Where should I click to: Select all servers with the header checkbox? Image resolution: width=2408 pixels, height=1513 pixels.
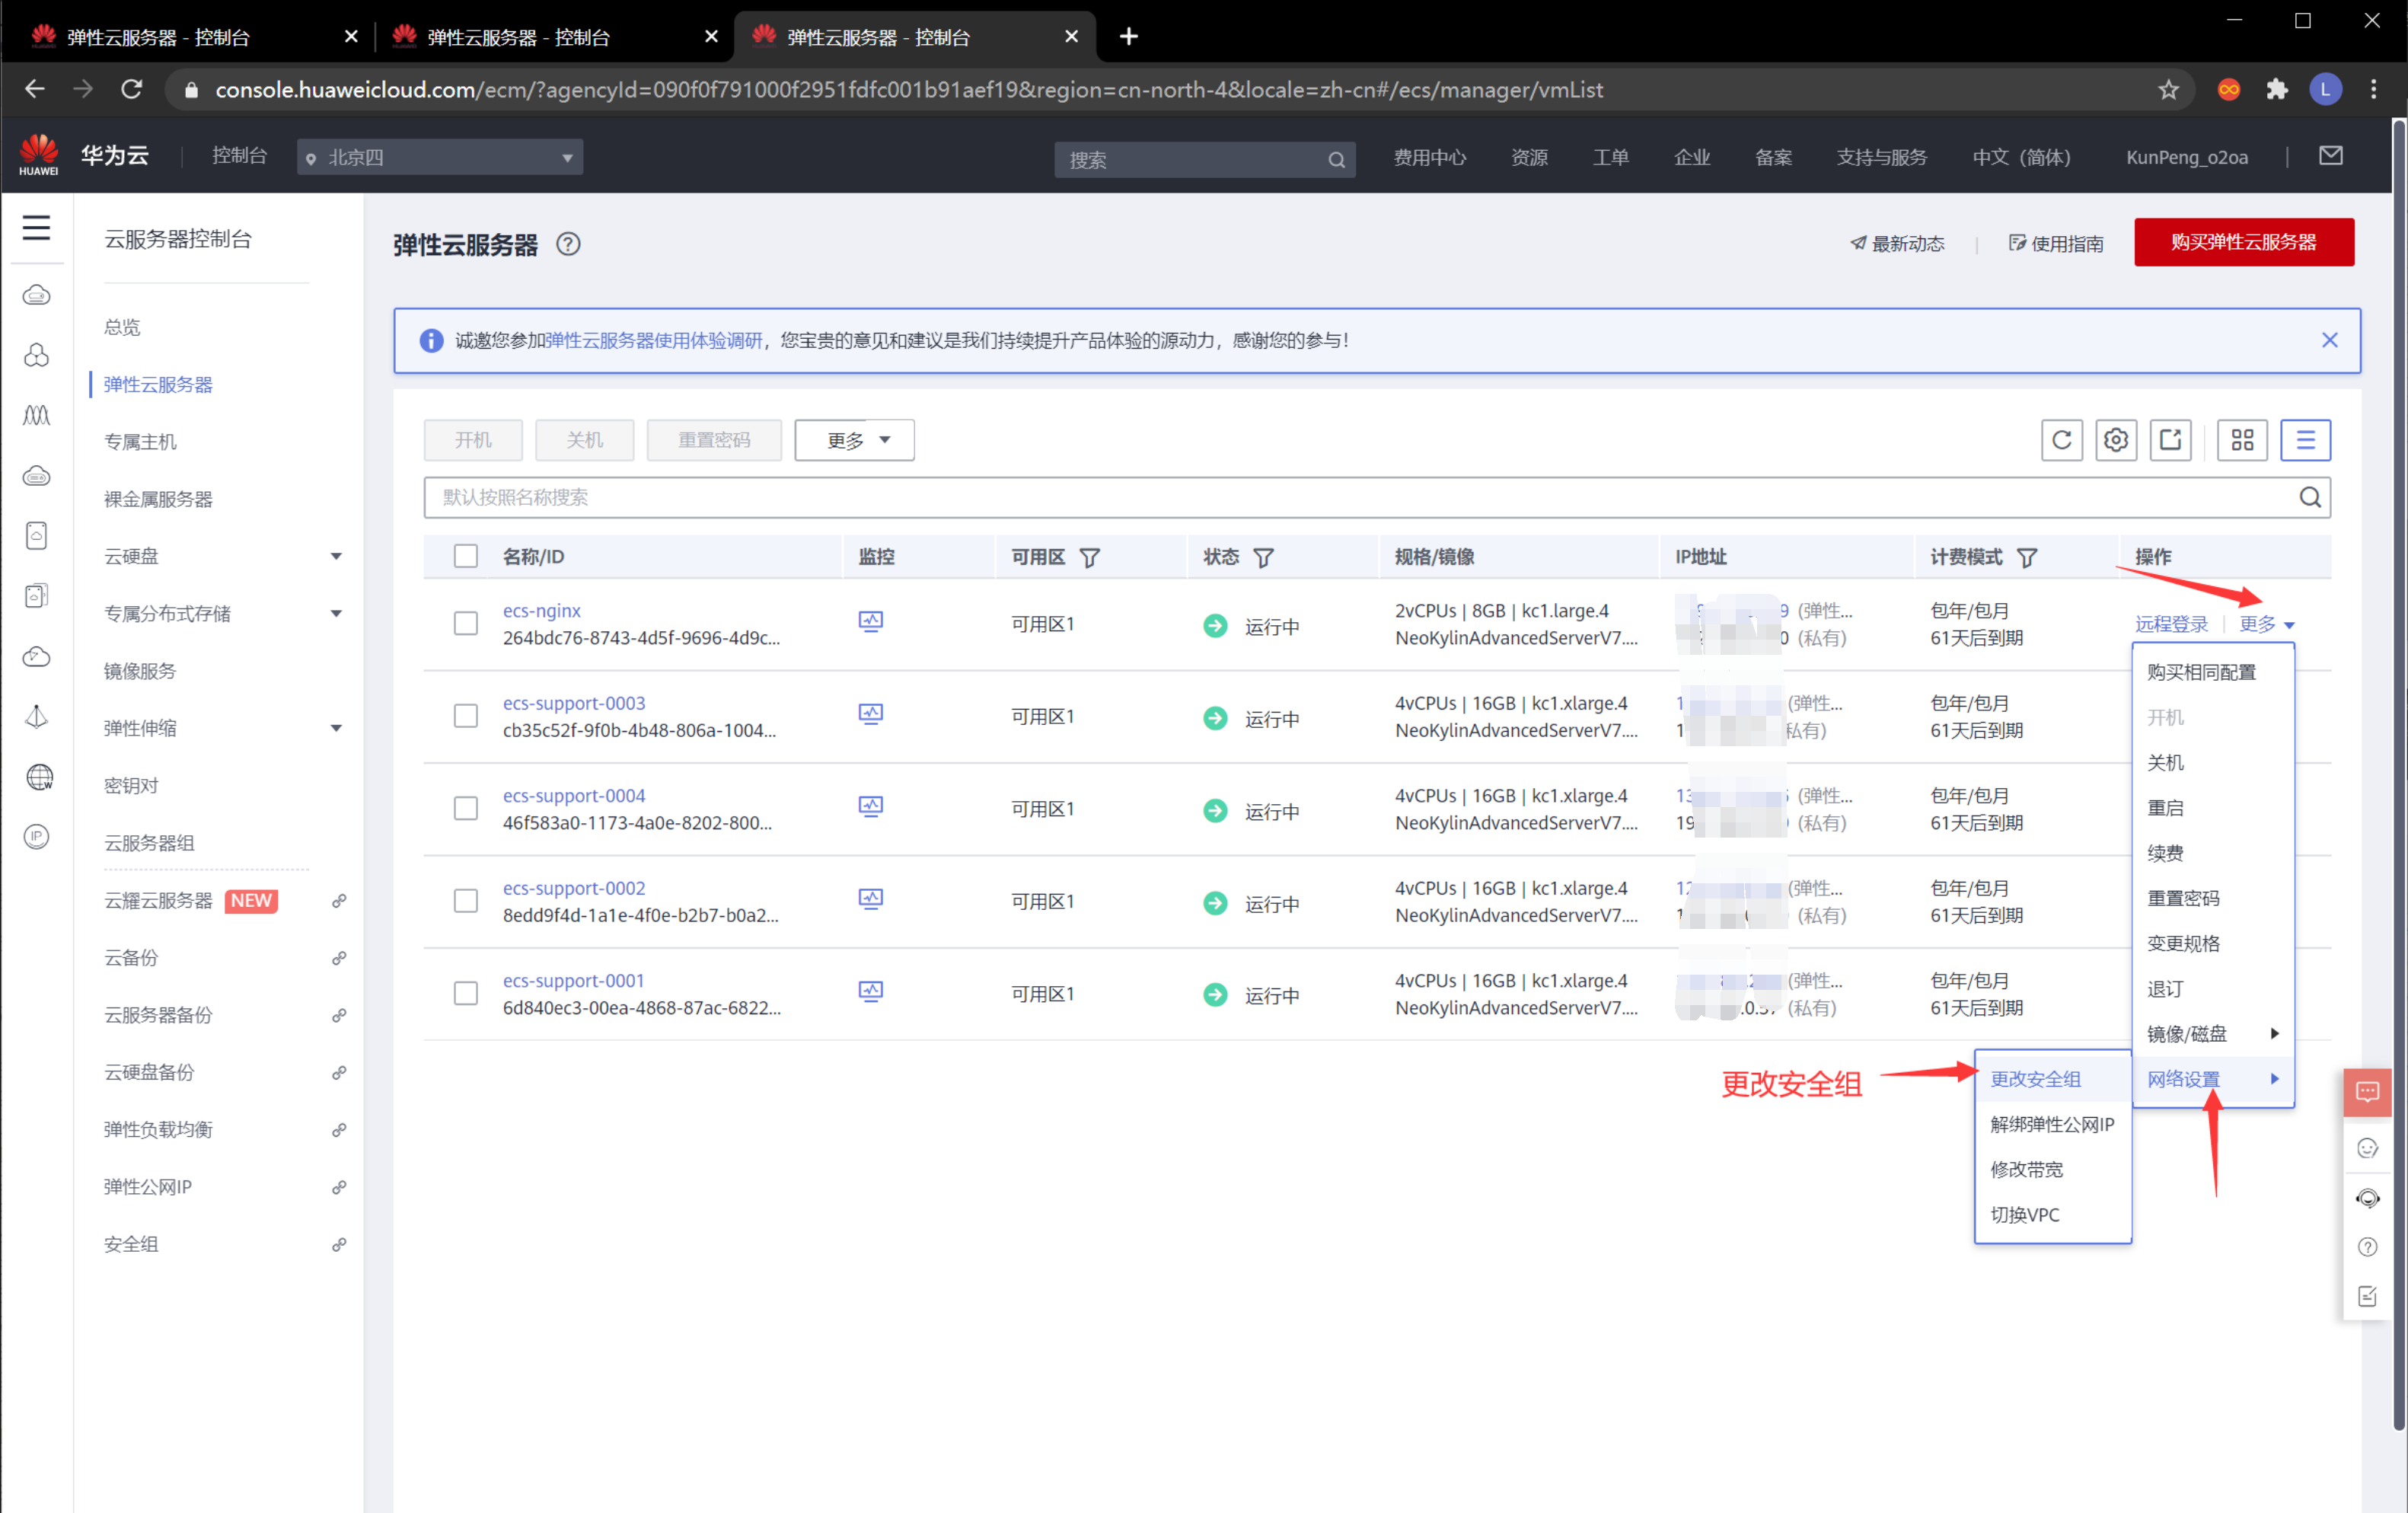(465, 557)
